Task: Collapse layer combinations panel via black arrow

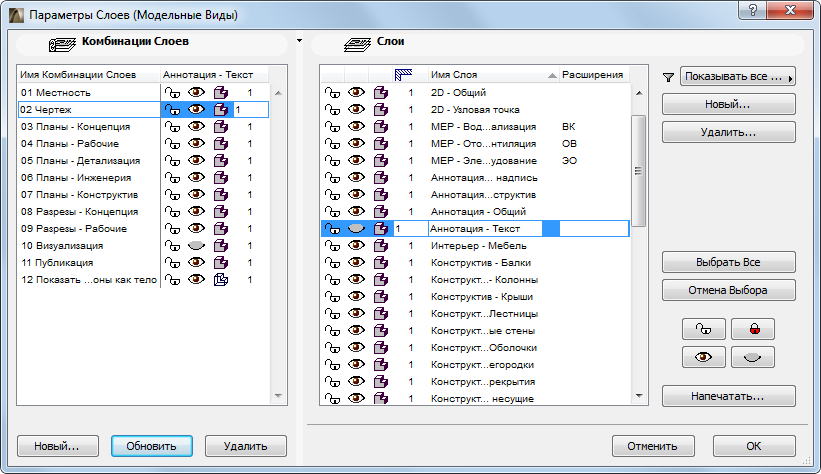Action: click(299, 40)
